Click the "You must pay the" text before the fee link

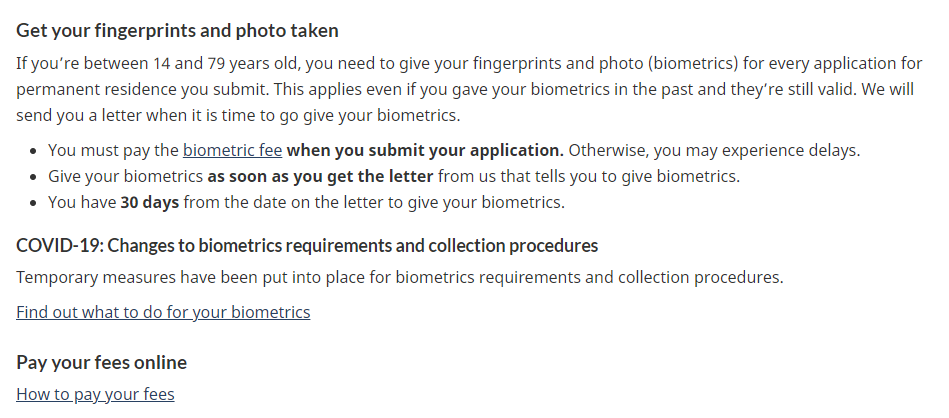click(113, 151)
